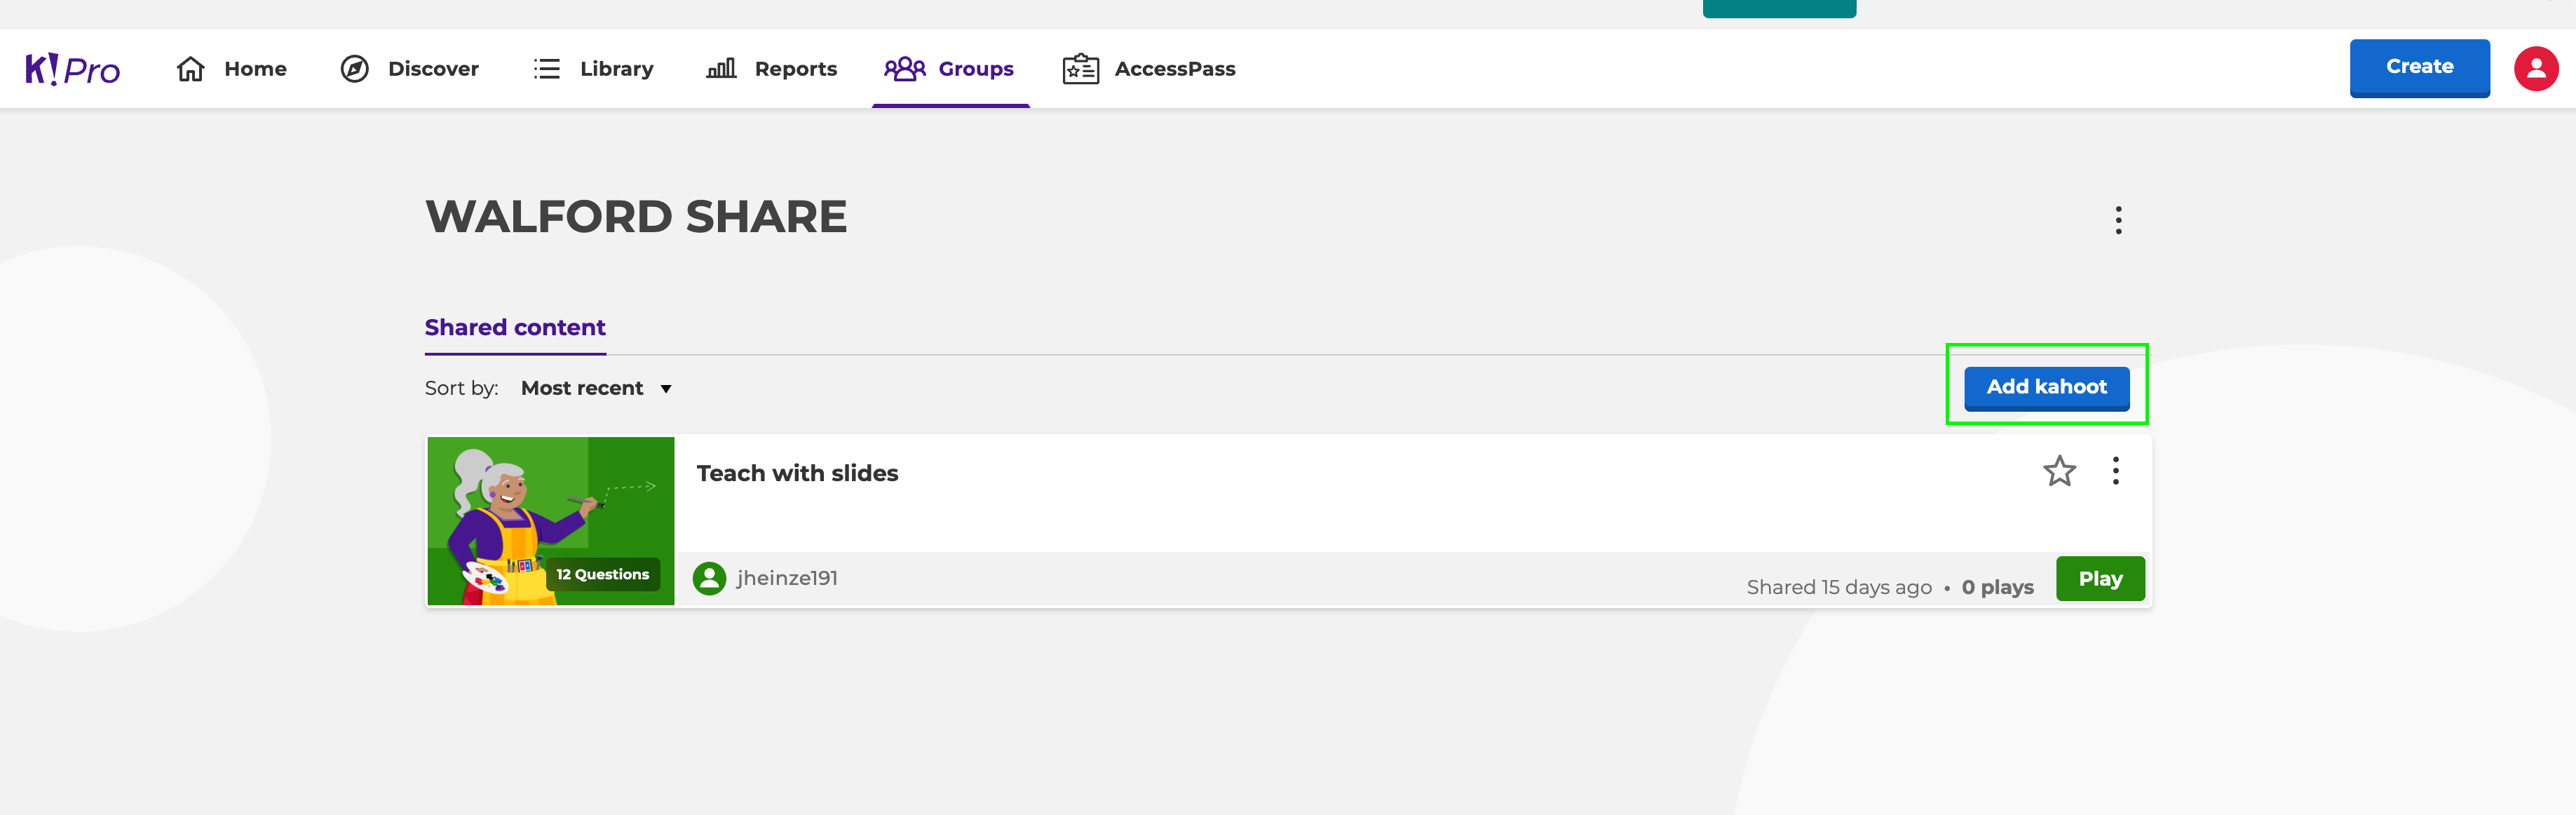The width and height of the screenshot is (2576, 815).
Task: Click the Groups people icon
Action: click(904, 69)
